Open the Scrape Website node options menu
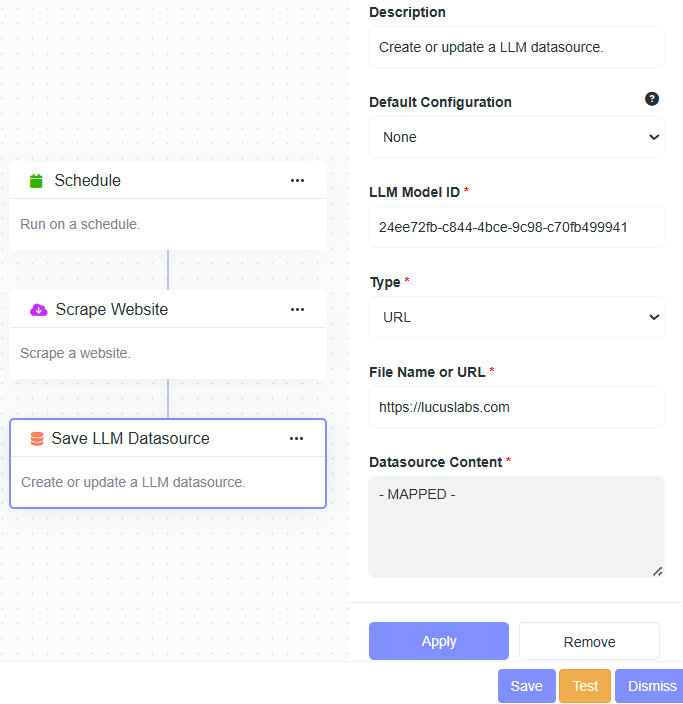 pos(297,310)
